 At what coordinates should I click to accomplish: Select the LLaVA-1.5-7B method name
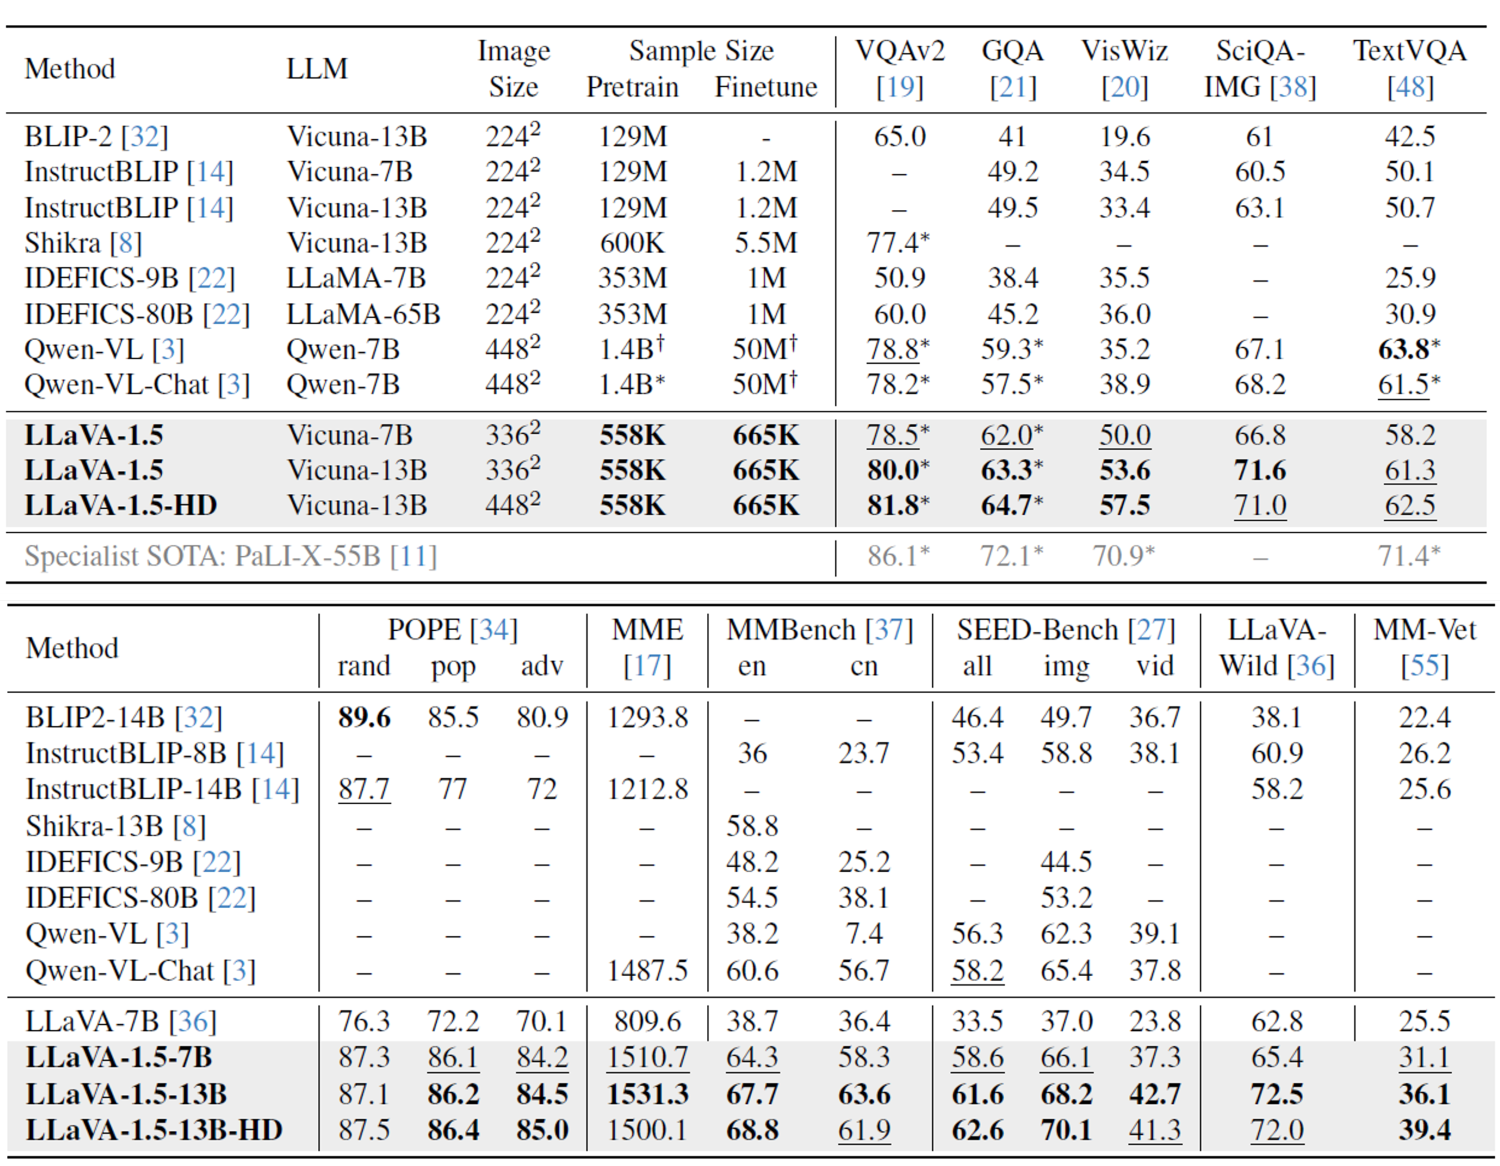coord(119,1058)
